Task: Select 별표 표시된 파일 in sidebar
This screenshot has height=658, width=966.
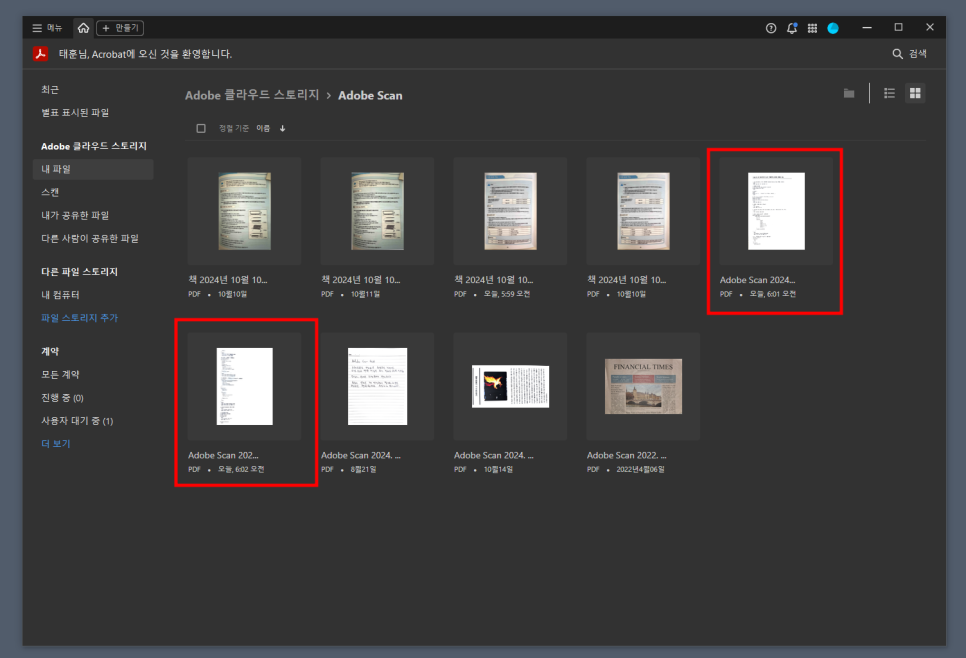Action: coord(75,112)
